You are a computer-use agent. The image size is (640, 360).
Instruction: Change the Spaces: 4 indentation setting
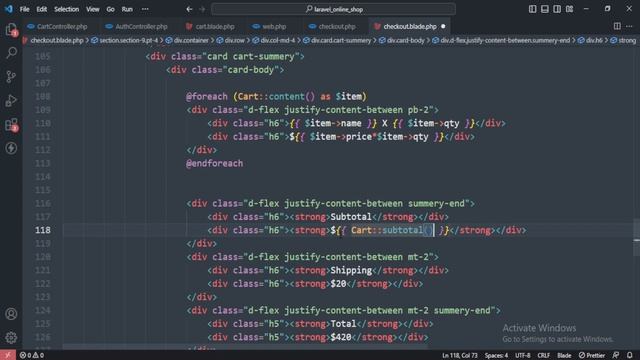pos(496,355)
